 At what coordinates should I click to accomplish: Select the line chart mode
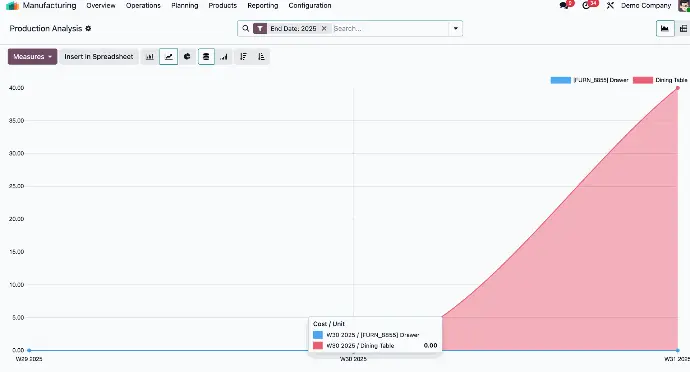click(x=169, y=57)
